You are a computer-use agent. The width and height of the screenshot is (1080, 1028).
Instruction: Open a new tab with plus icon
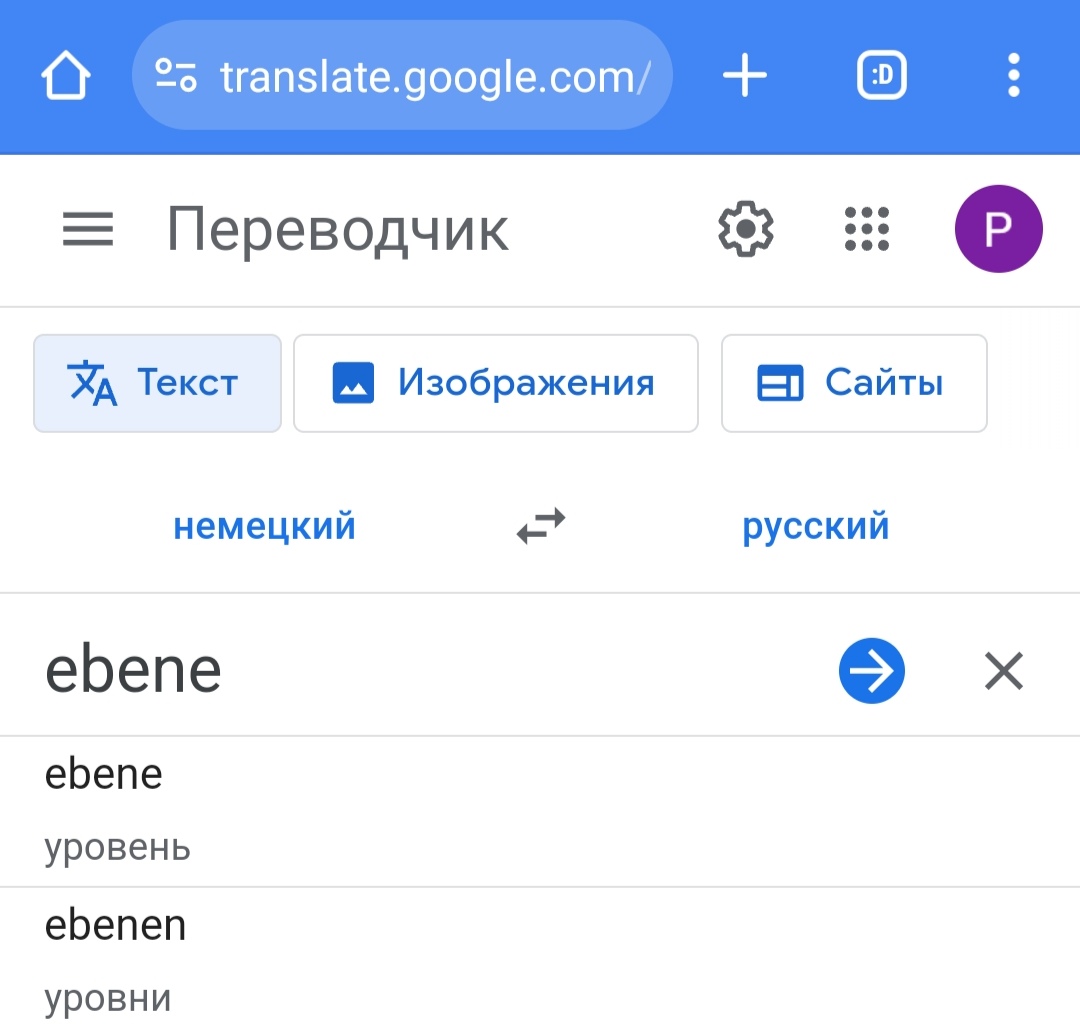[744, 76]
